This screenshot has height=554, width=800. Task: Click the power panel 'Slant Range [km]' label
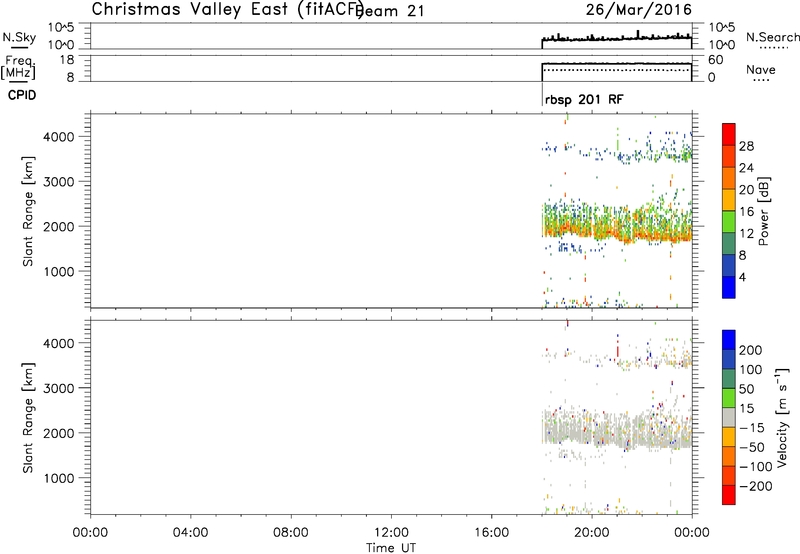point(28,211)
